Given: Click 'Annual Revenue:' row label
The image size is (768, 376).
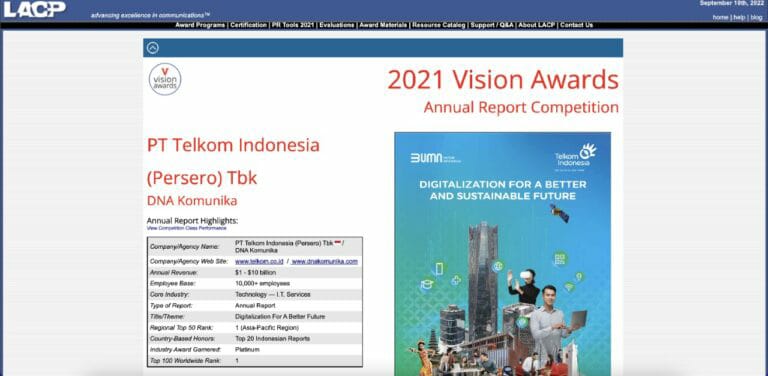Looking at the screenshot, I should (173, 272).
